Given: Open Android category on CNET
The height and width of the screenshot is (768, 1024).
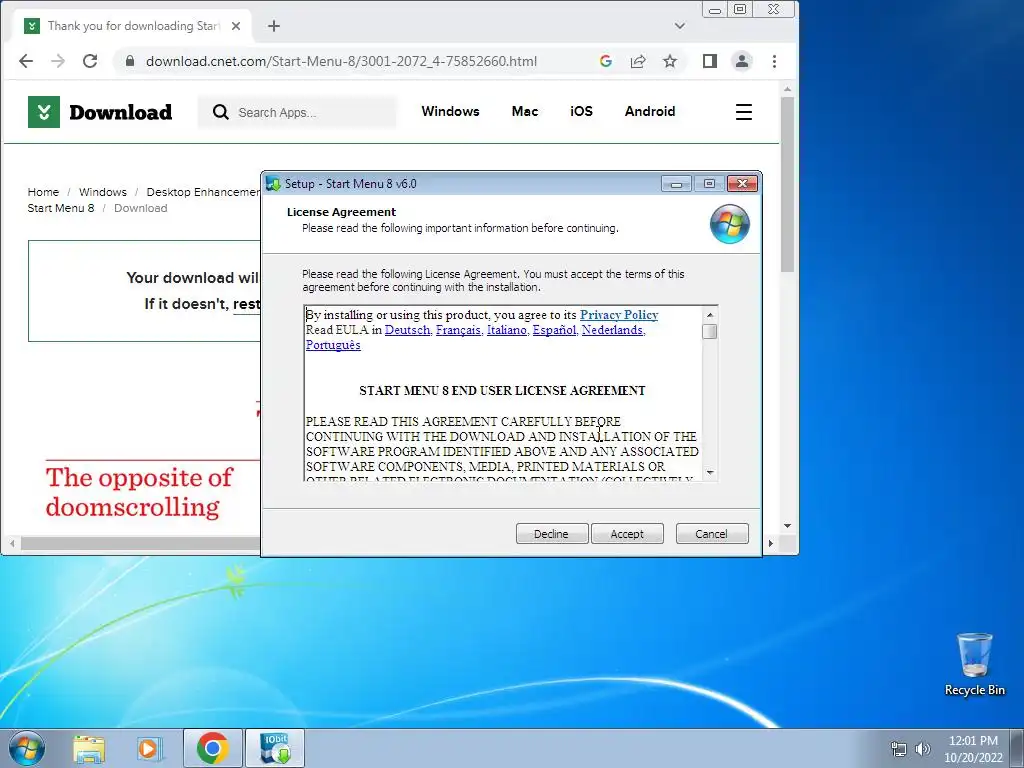Looking at the screenshot, I should [x=650, y=112].
